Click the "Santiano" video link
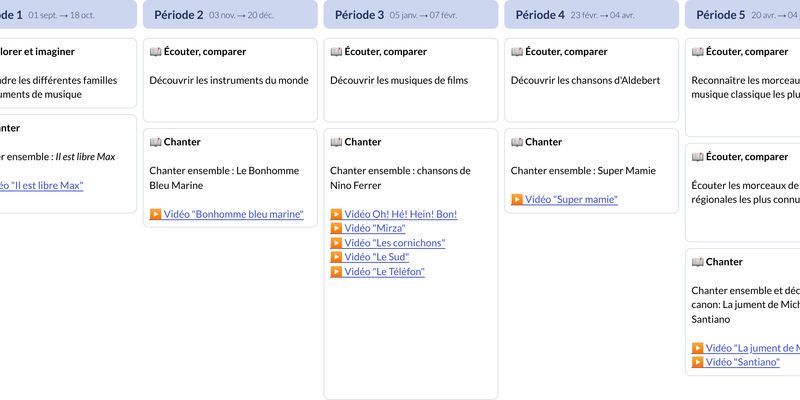The image size is (800, 400). pos(742,362)
